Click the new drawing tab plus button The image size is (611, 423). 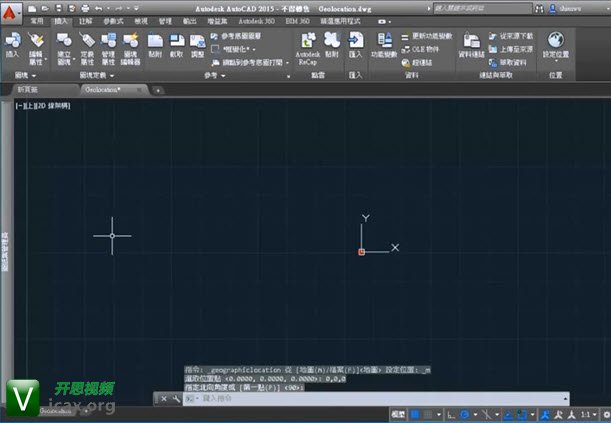[x=157, y=90]
